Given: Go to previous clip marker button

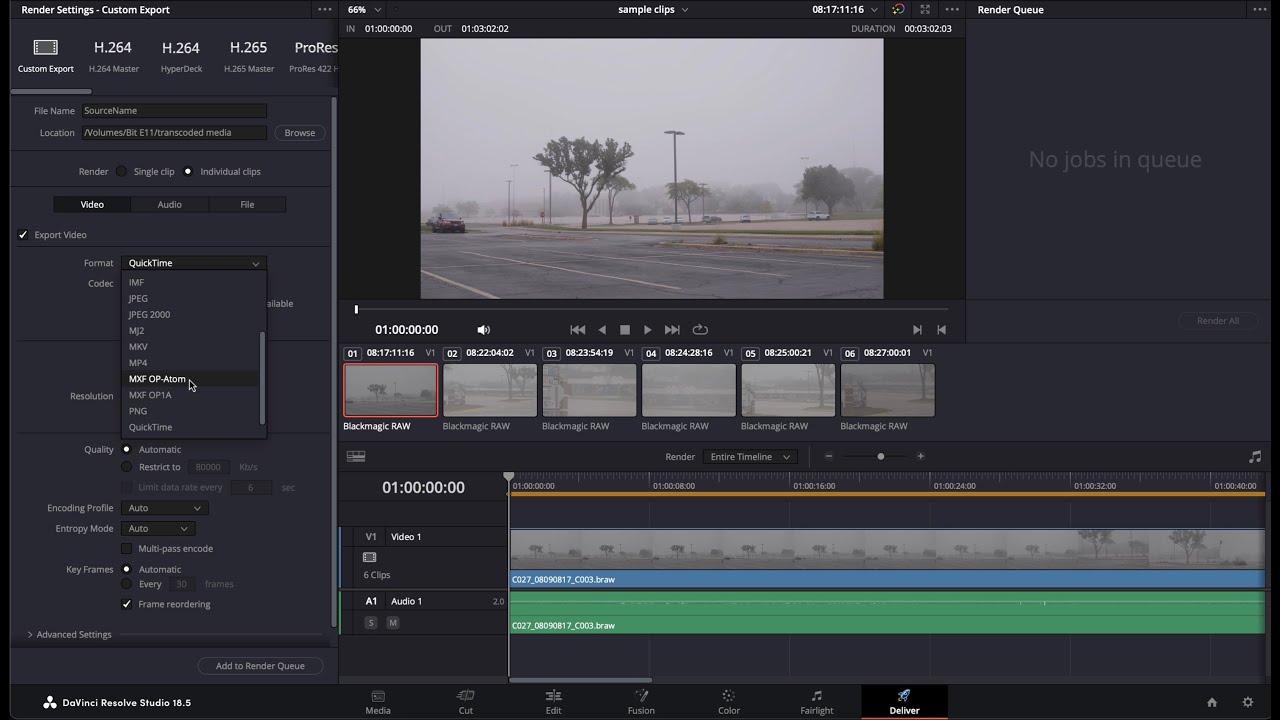Looking at the screenshot, I should coord(941,330).
